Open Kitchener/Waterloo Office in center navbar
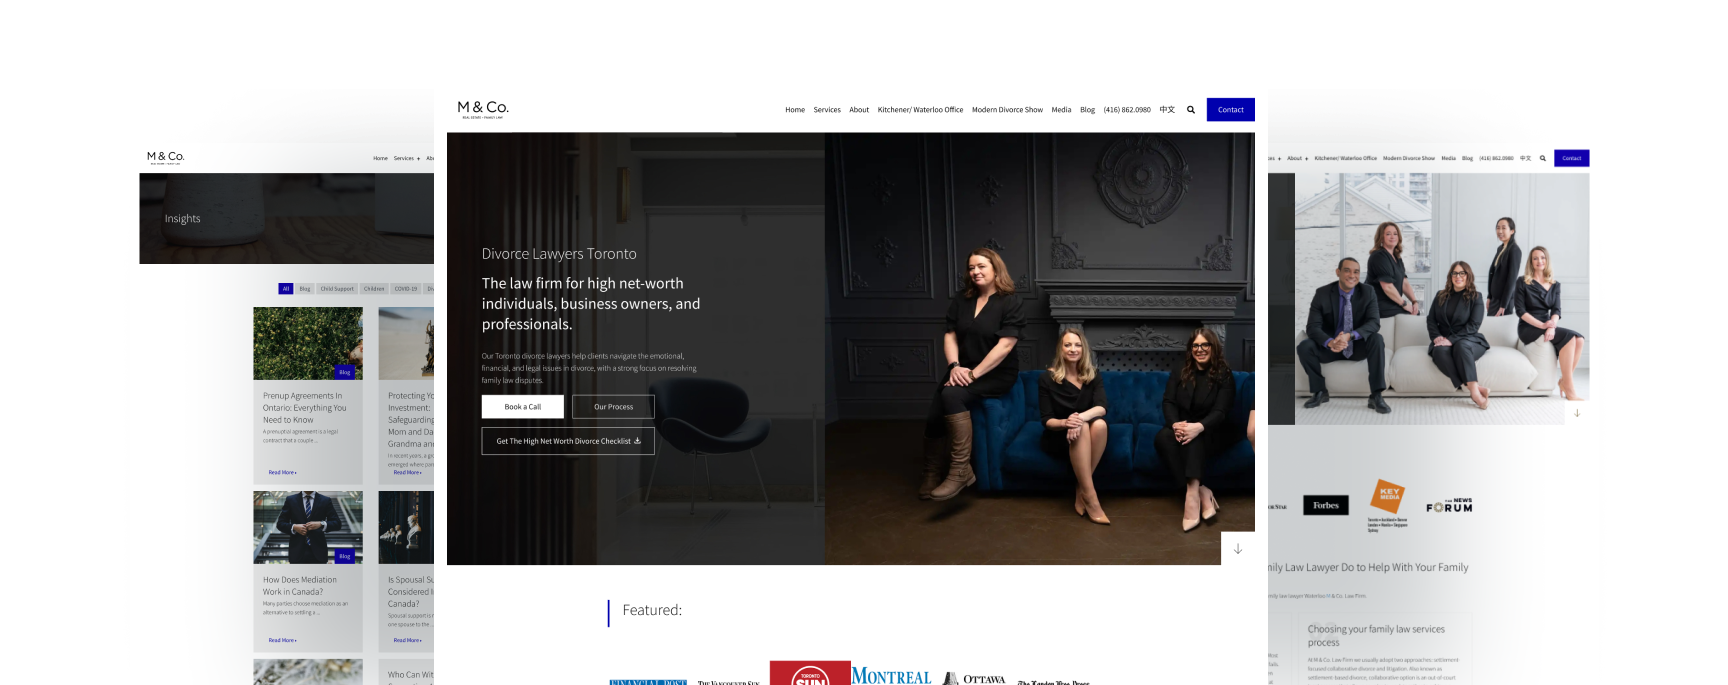 (x=920, y=110)
